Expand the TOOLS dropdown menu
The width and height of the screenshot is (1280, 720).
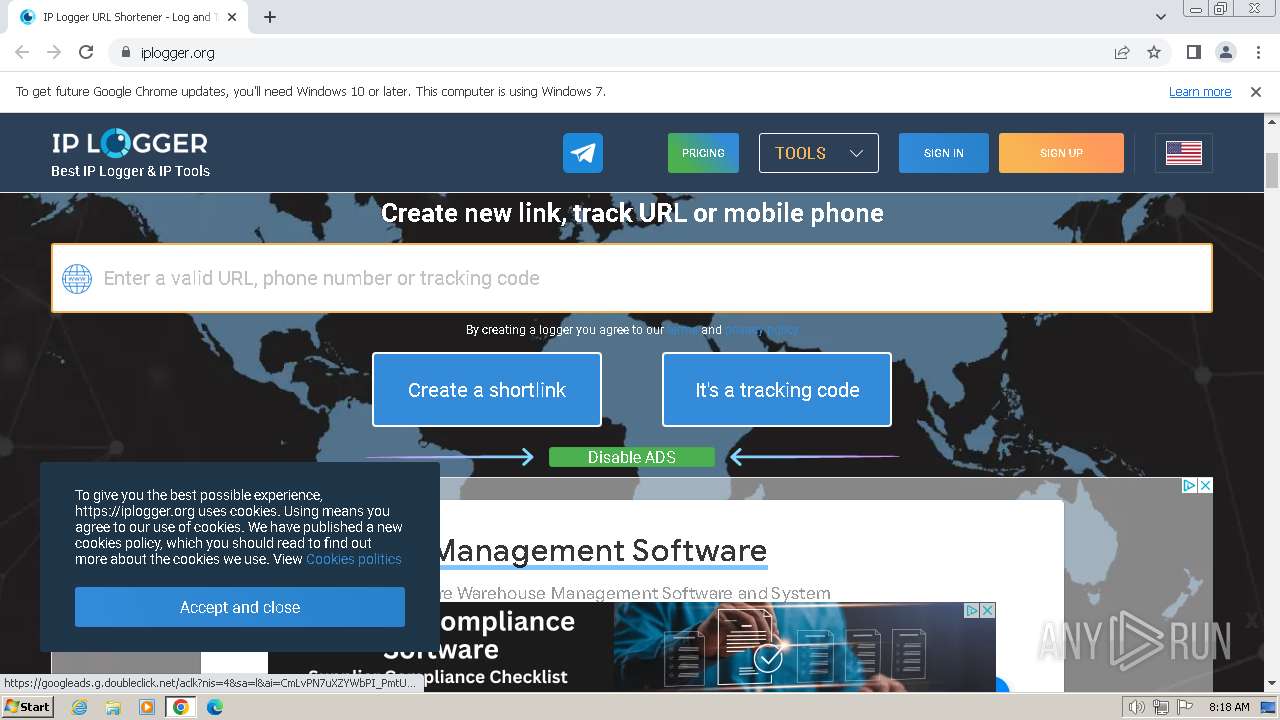point(819,153)
